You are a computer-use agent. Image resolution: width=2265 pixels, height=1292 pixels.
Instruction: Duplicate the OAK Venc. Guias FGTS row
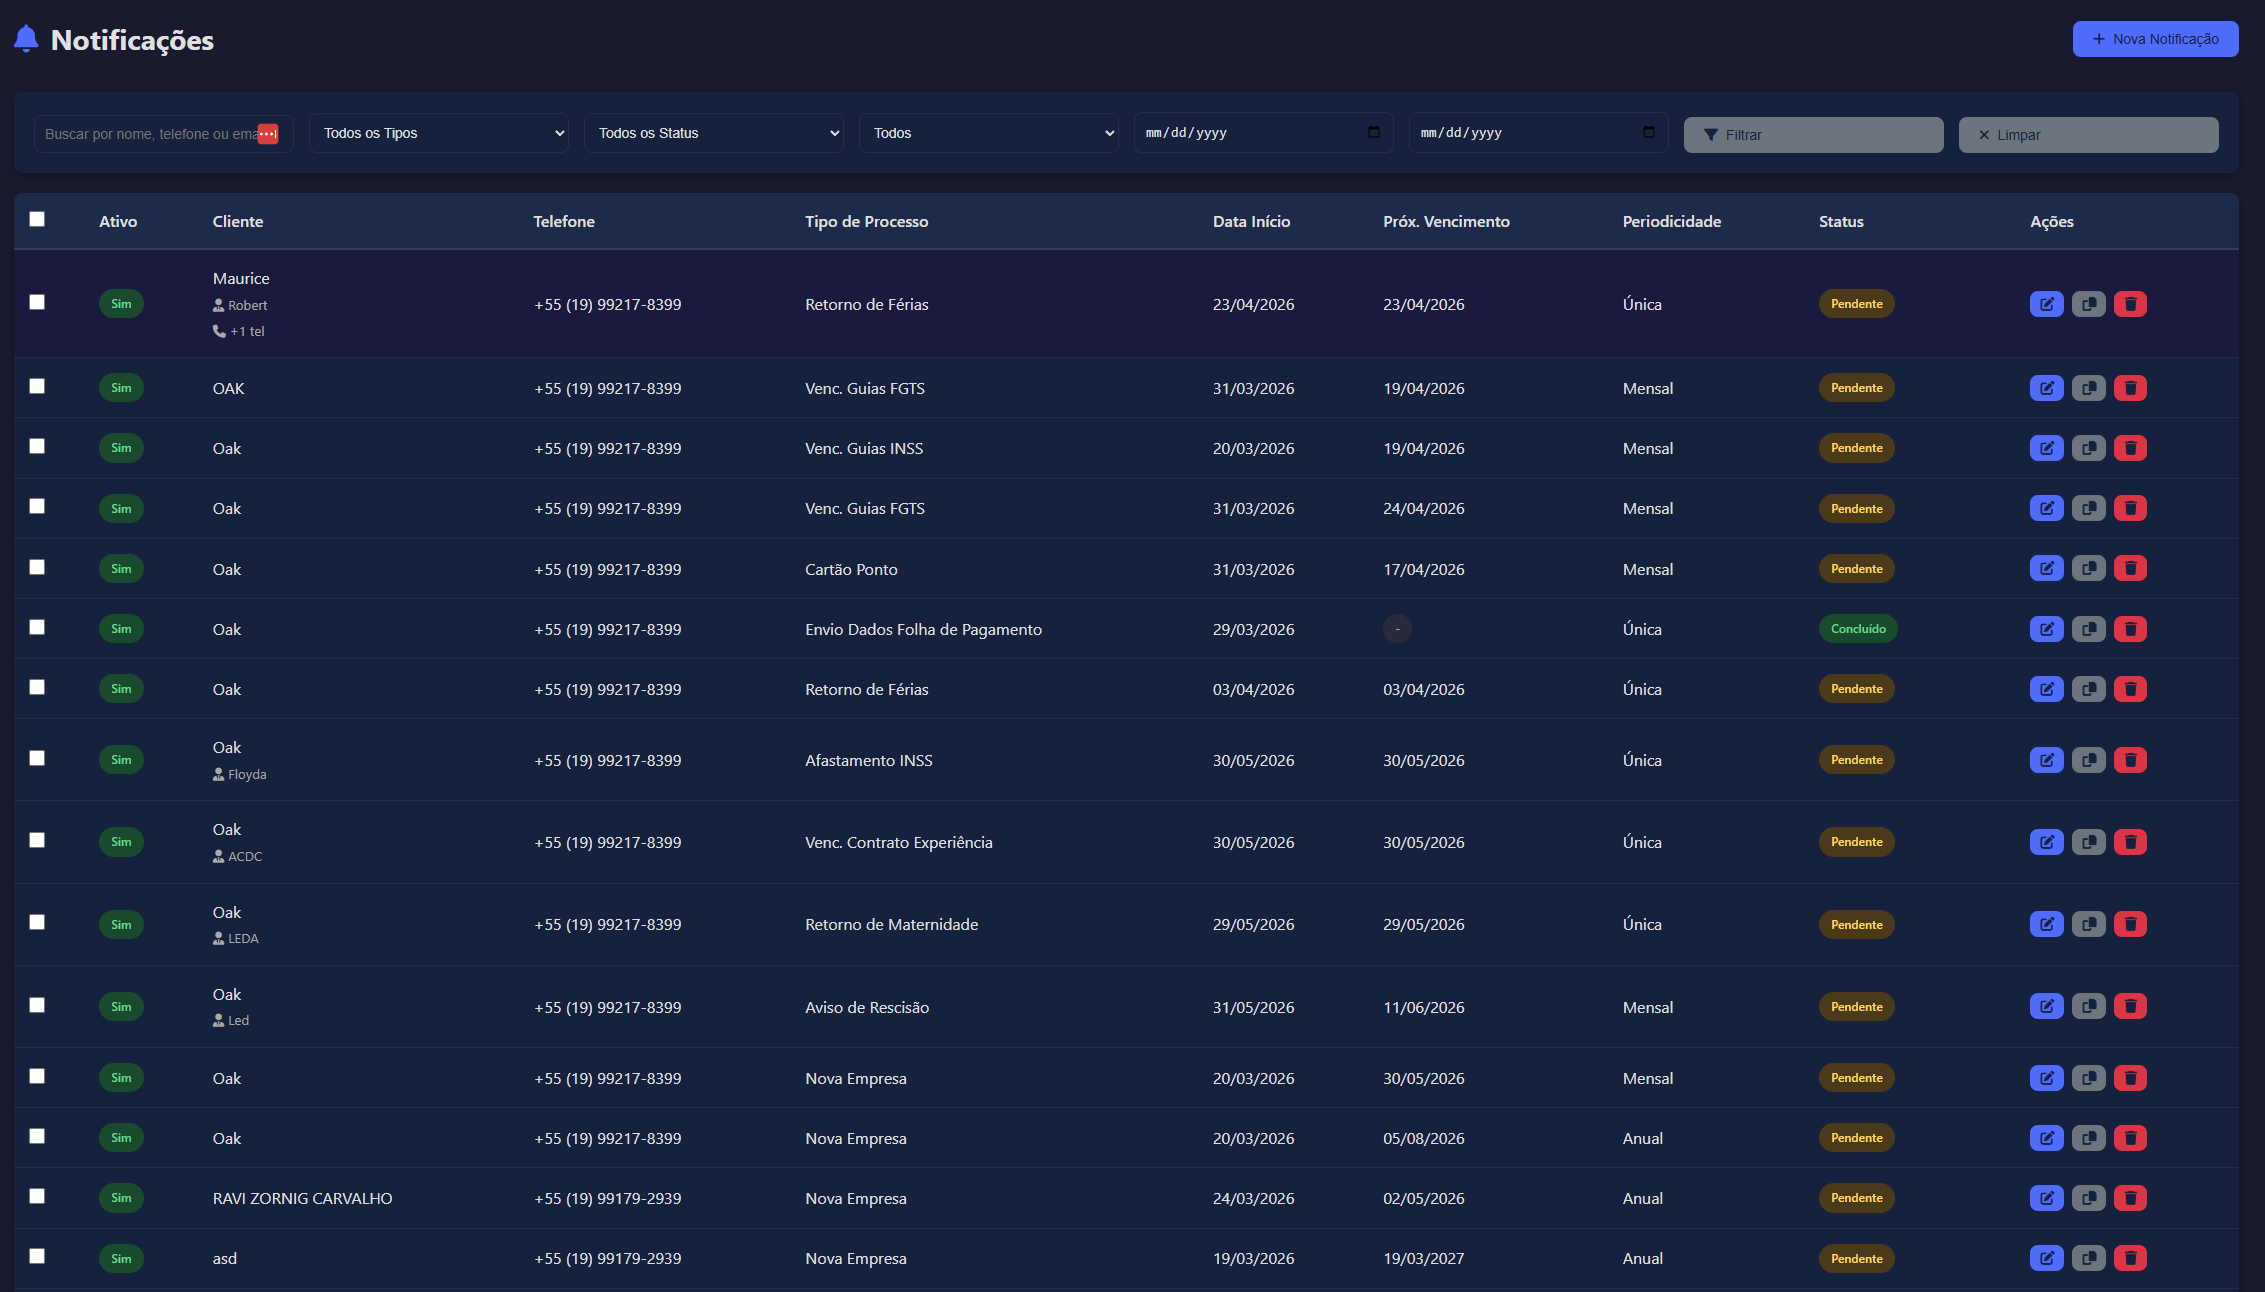[2088, 388]
